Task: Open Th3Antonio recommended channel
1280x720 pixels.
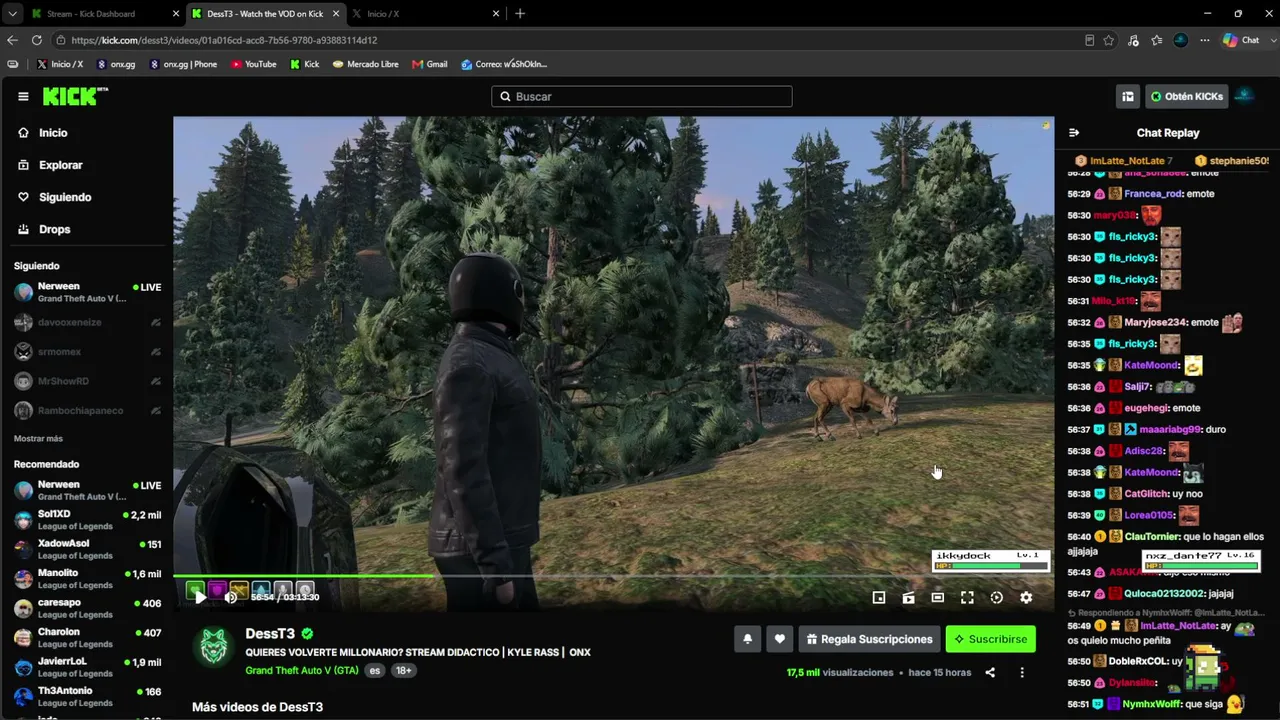Action: [87, 696]
